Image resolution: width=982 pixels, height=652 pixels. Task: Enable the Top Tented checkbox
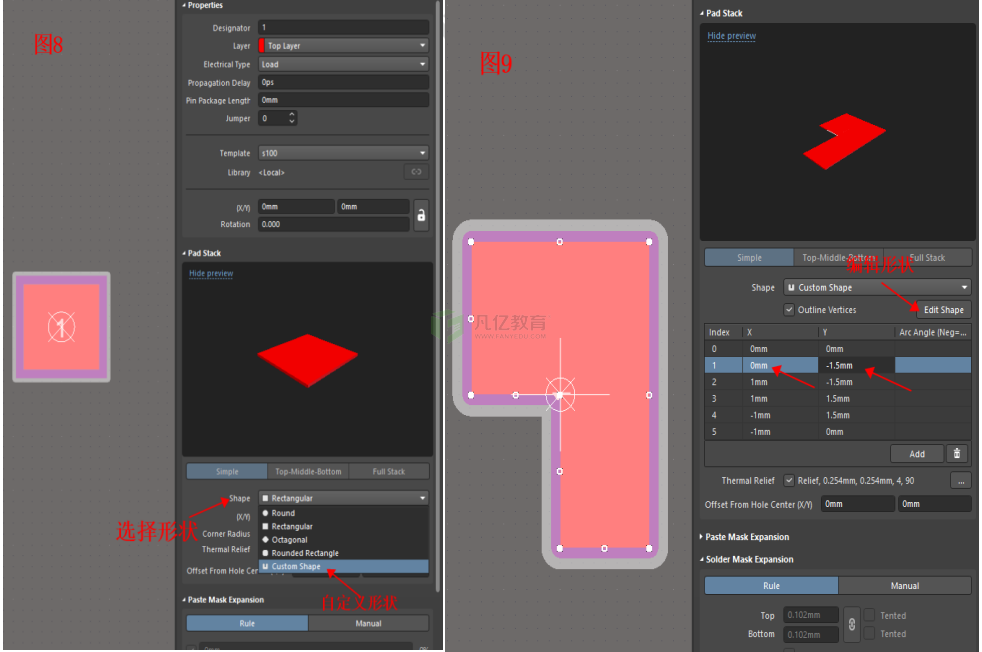(x=869, y=615)
